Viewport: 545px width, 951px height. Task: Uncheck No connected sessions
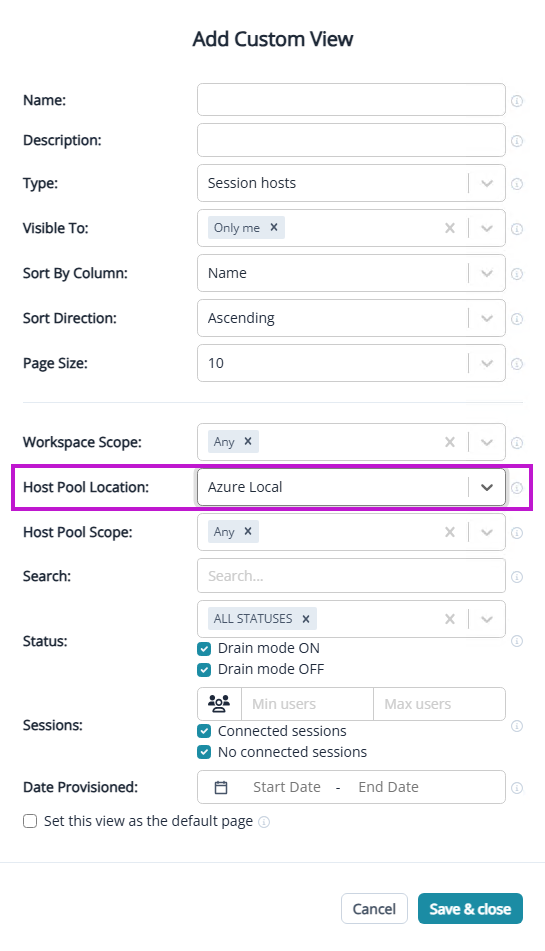(x=204, y=752)
